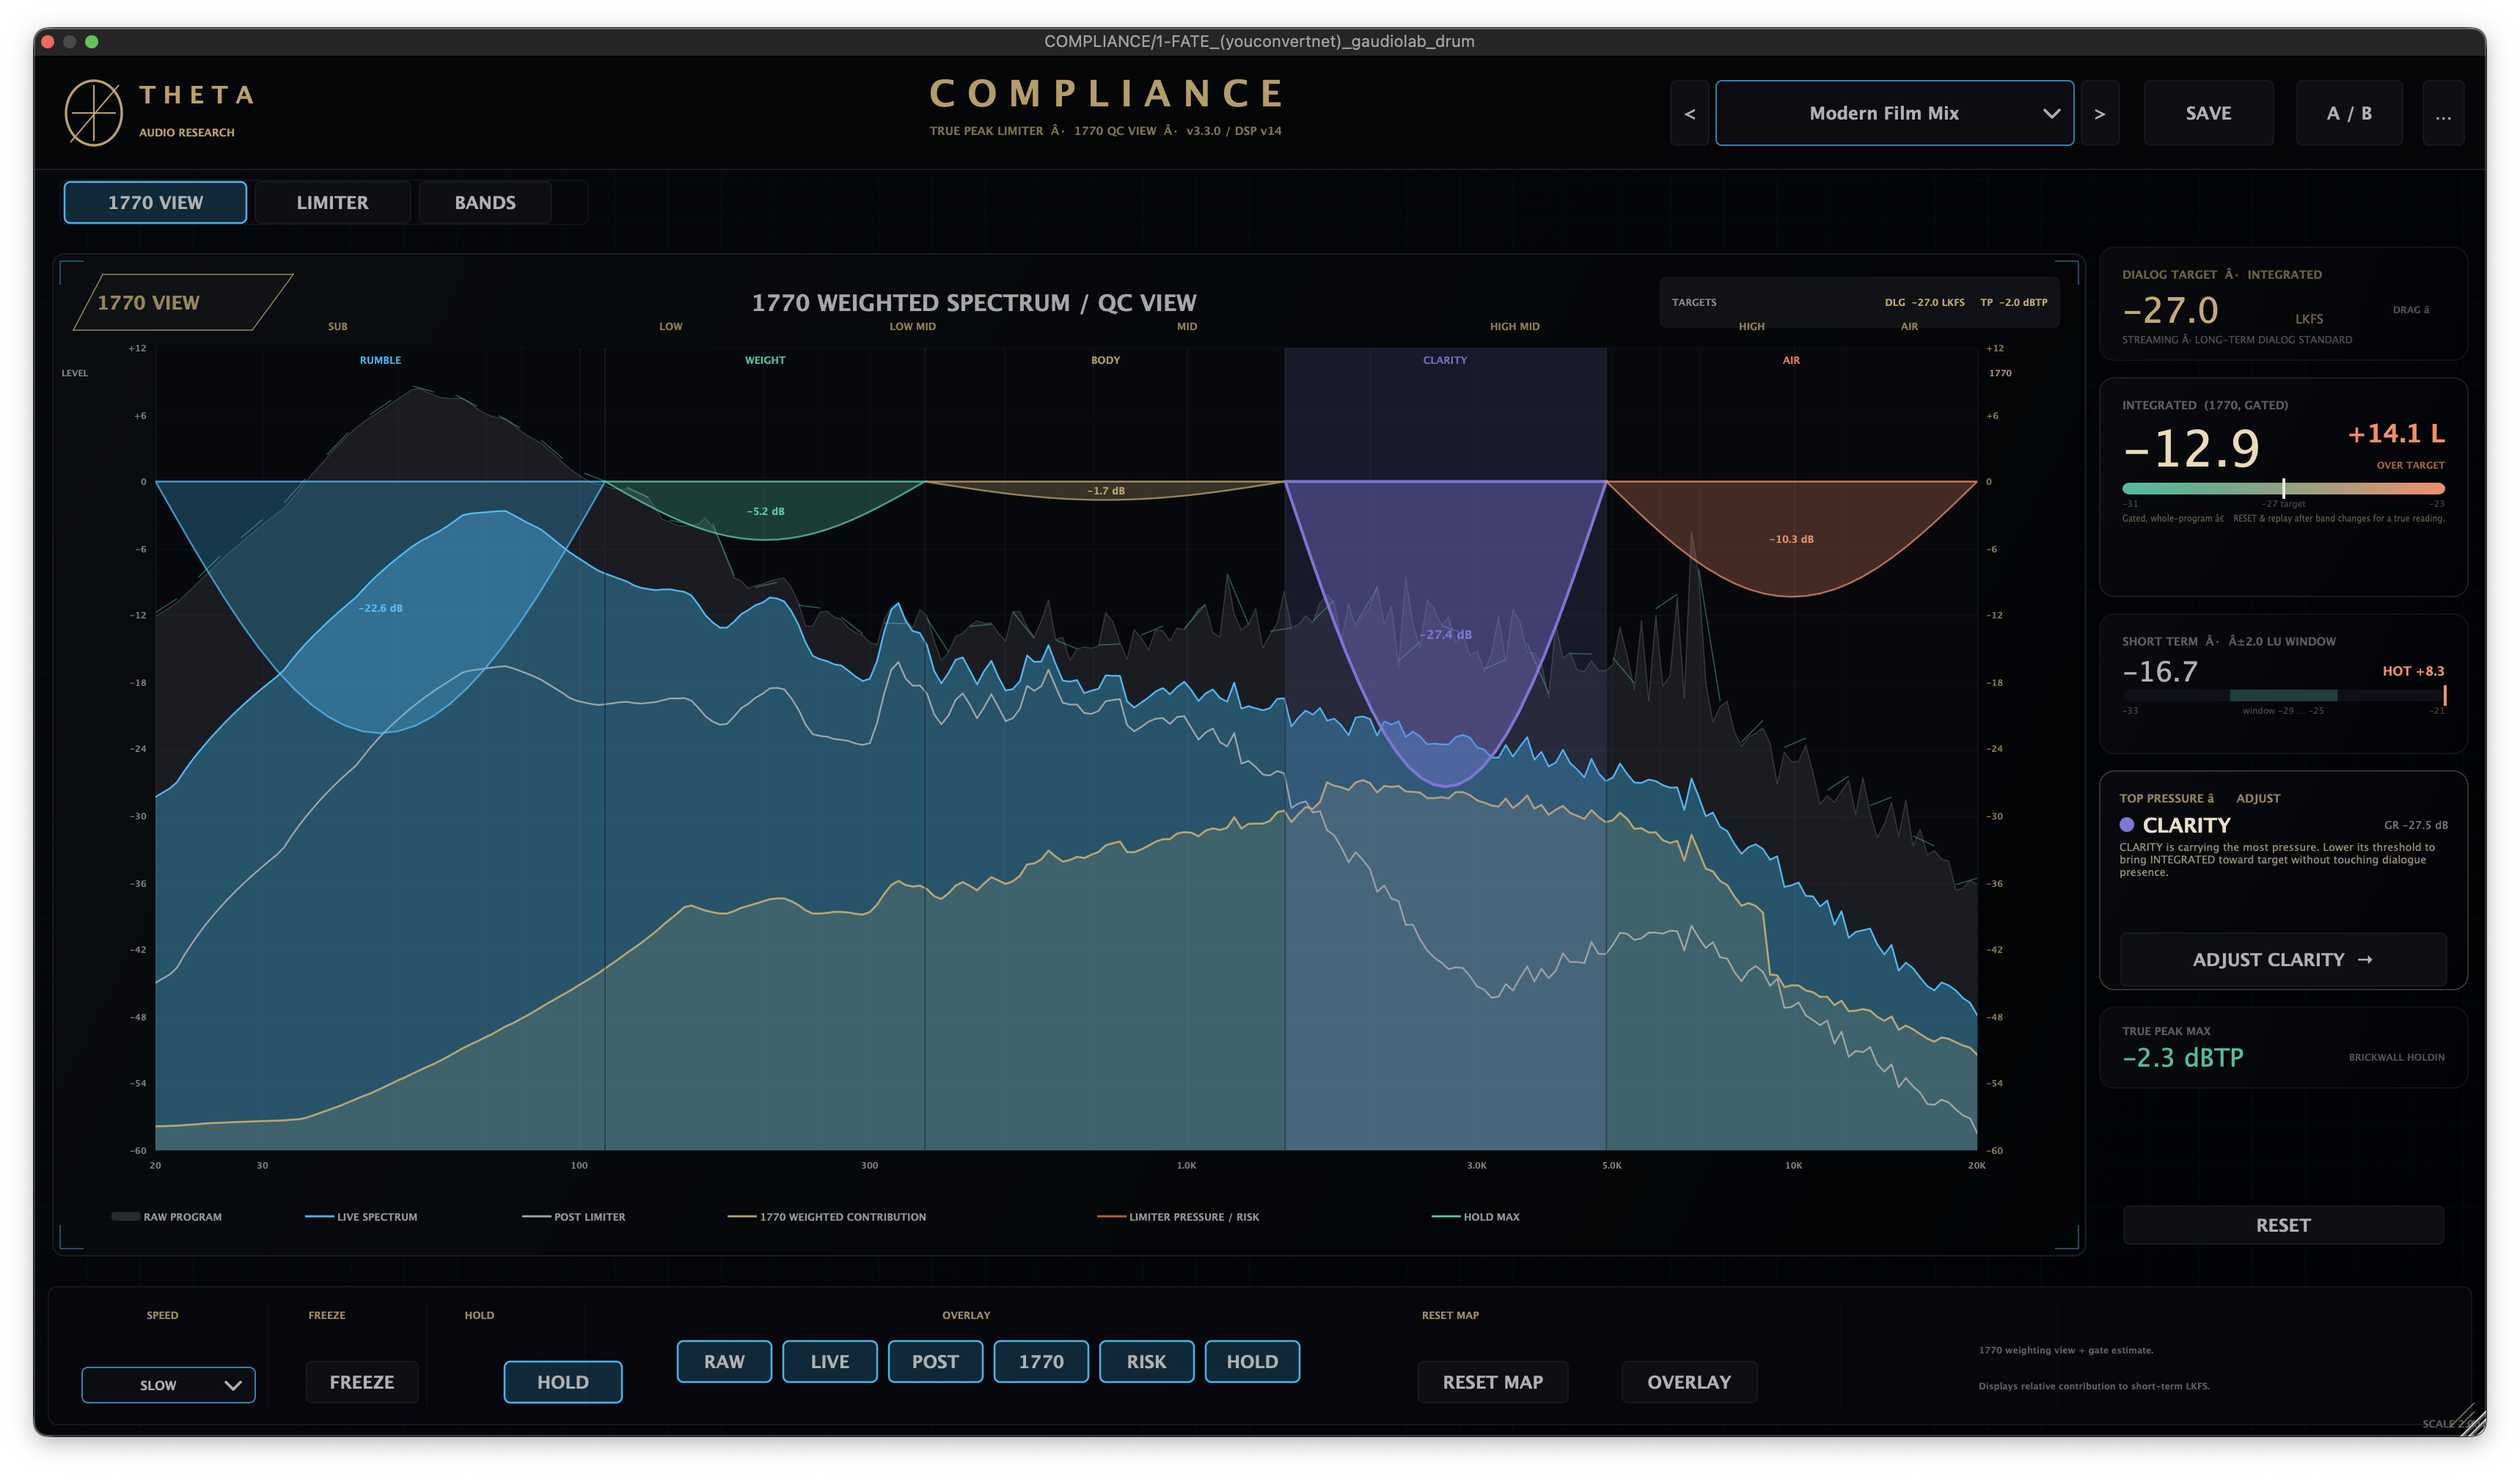The image size is (2520, 1476).
Task: Toggle the 1770 overlay
Action: 1040,1361
